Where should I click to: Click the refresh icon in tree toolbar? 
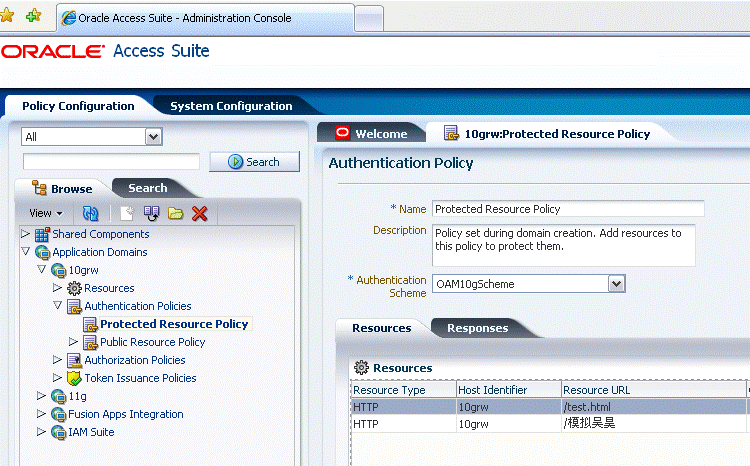point(90,213)
